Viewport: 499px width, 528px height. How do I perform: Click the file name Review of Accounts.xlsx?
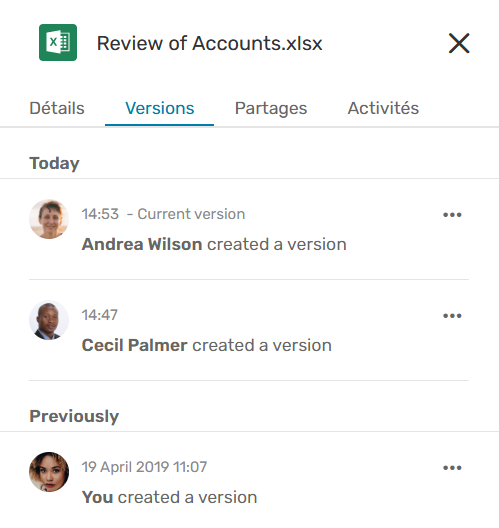tap(209, 43)
